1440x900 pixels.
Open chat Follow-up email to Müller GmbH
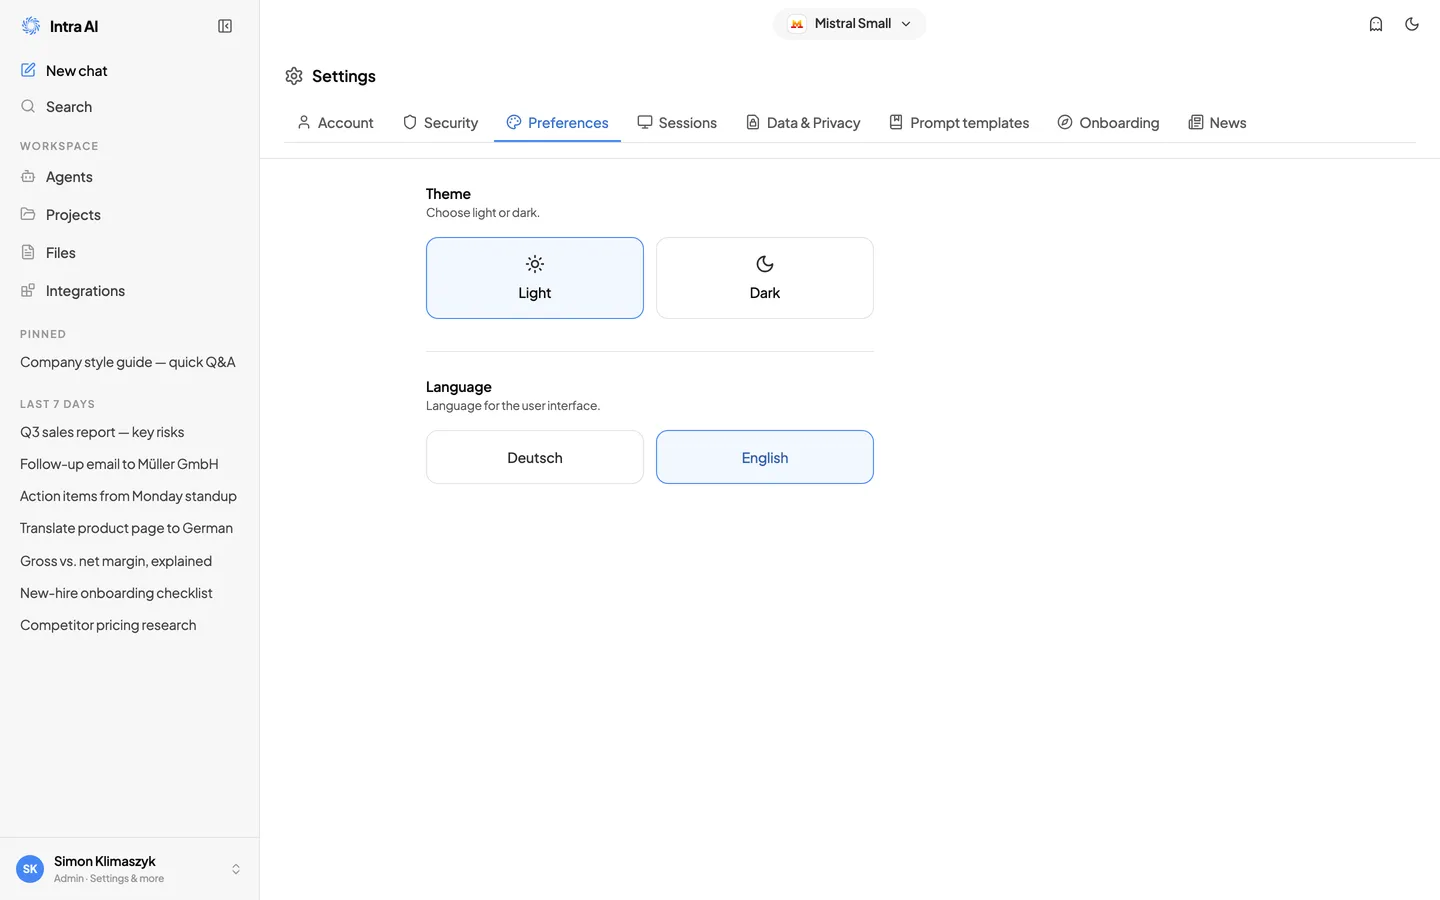click(130, 464)
